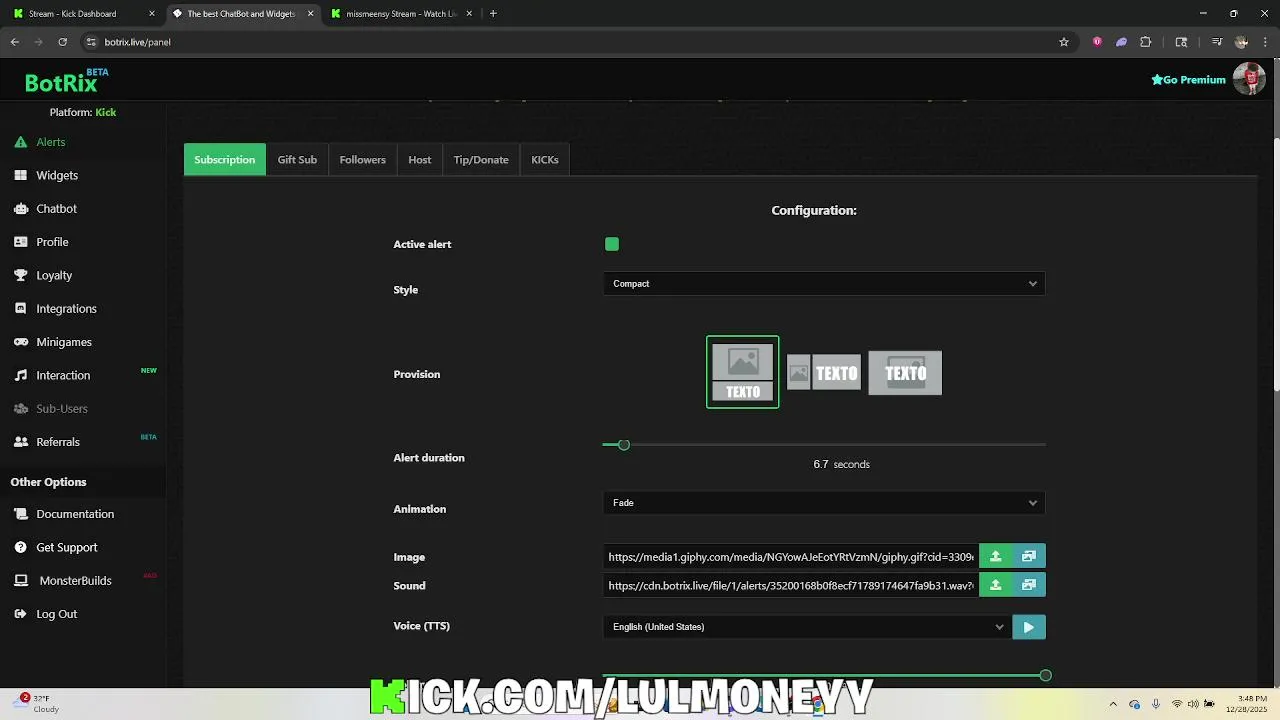Open a new browser tab
1280x720 pixels.
(x=493, y=14)
